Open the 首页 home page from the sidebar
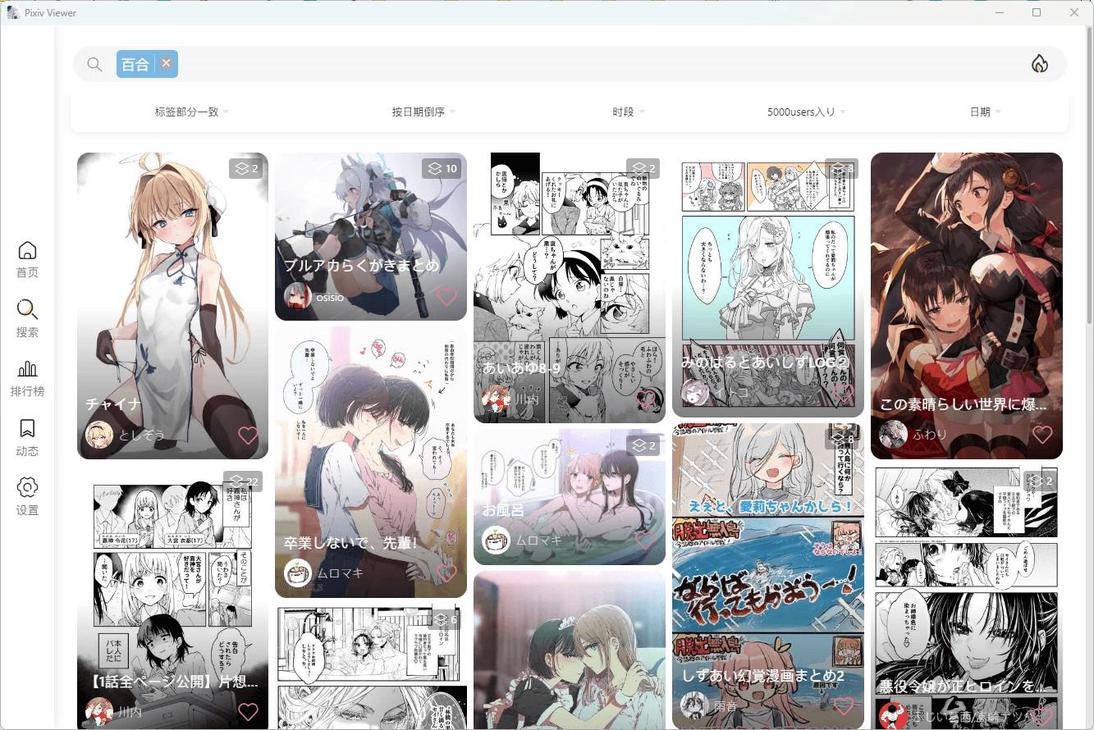Image resolution: width=1094 pixels, height=730 pixels. coord(26,258)
